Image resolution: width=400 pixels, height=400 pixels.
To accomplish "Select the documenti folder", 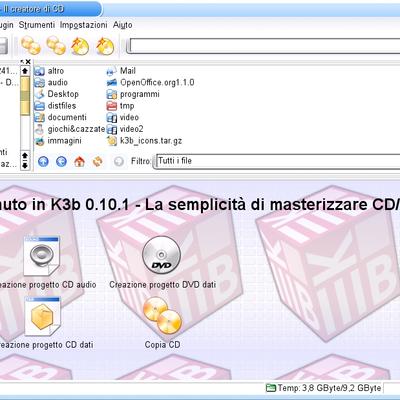I will point(61,117).
